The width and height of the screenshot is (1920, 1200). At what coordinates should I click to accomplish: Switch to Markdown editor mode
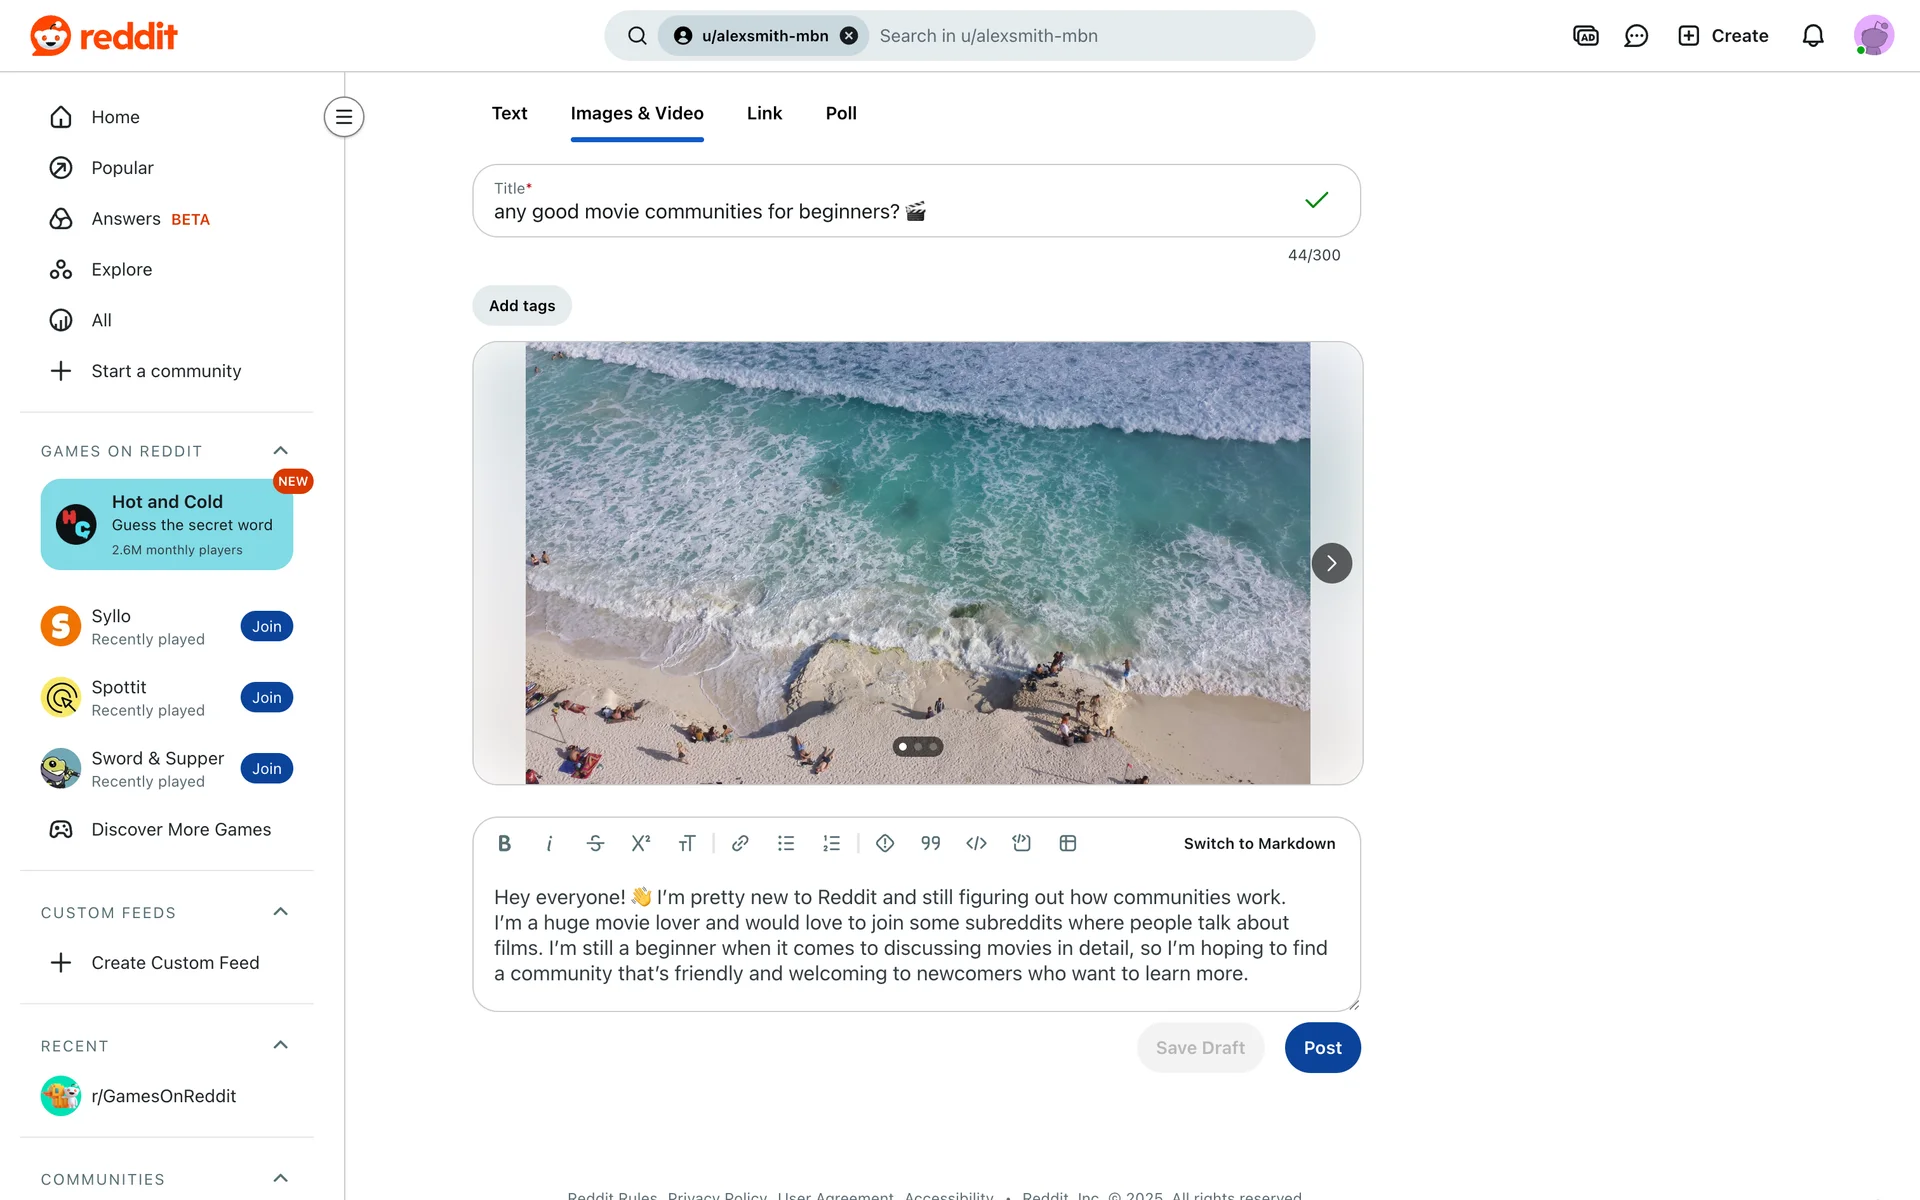tap(1259, 843)
